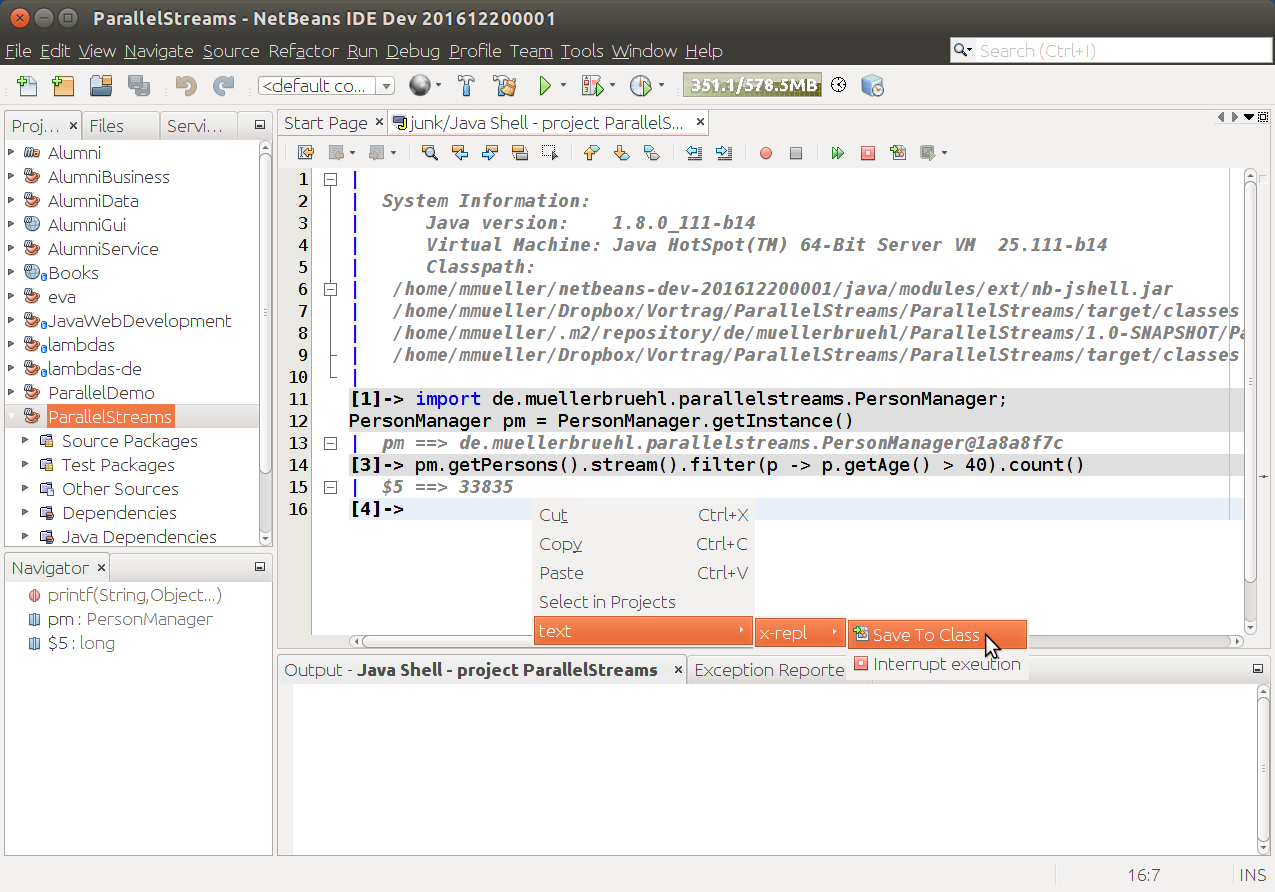Close the Projects panel tab
The height and width of the screenshot is (892, 1275).
74,126
